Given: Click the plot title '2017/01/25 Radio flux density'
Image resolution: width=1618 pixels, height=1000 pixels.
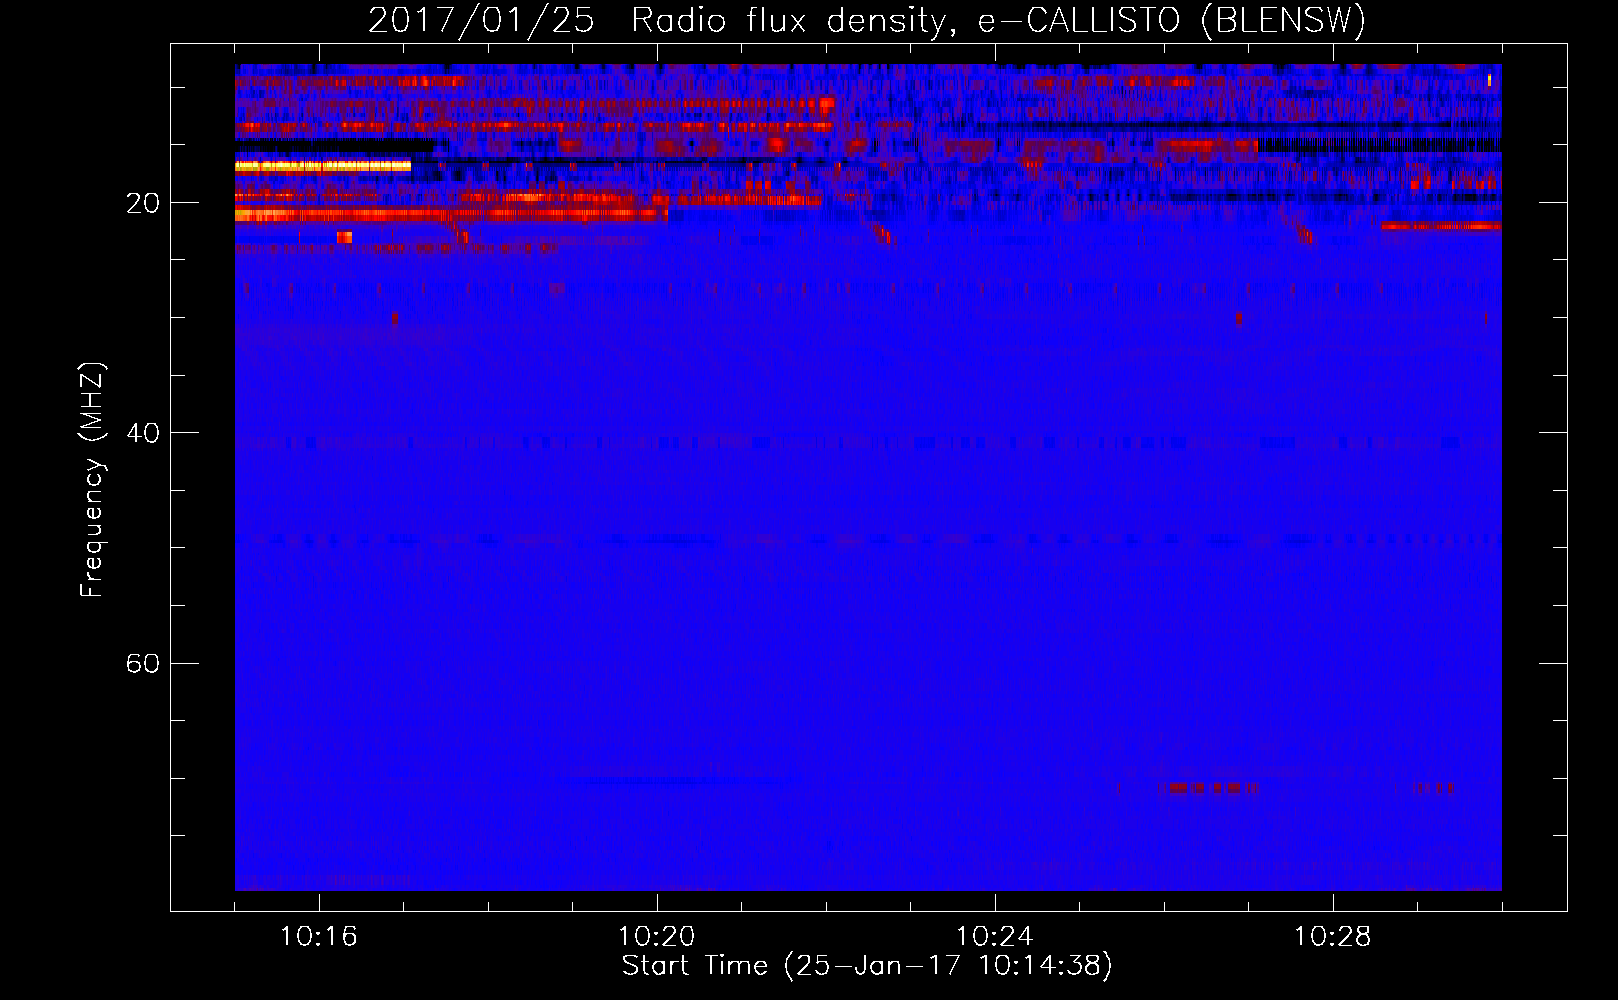Looking at the screenshot, I should (x=867, y=21).
